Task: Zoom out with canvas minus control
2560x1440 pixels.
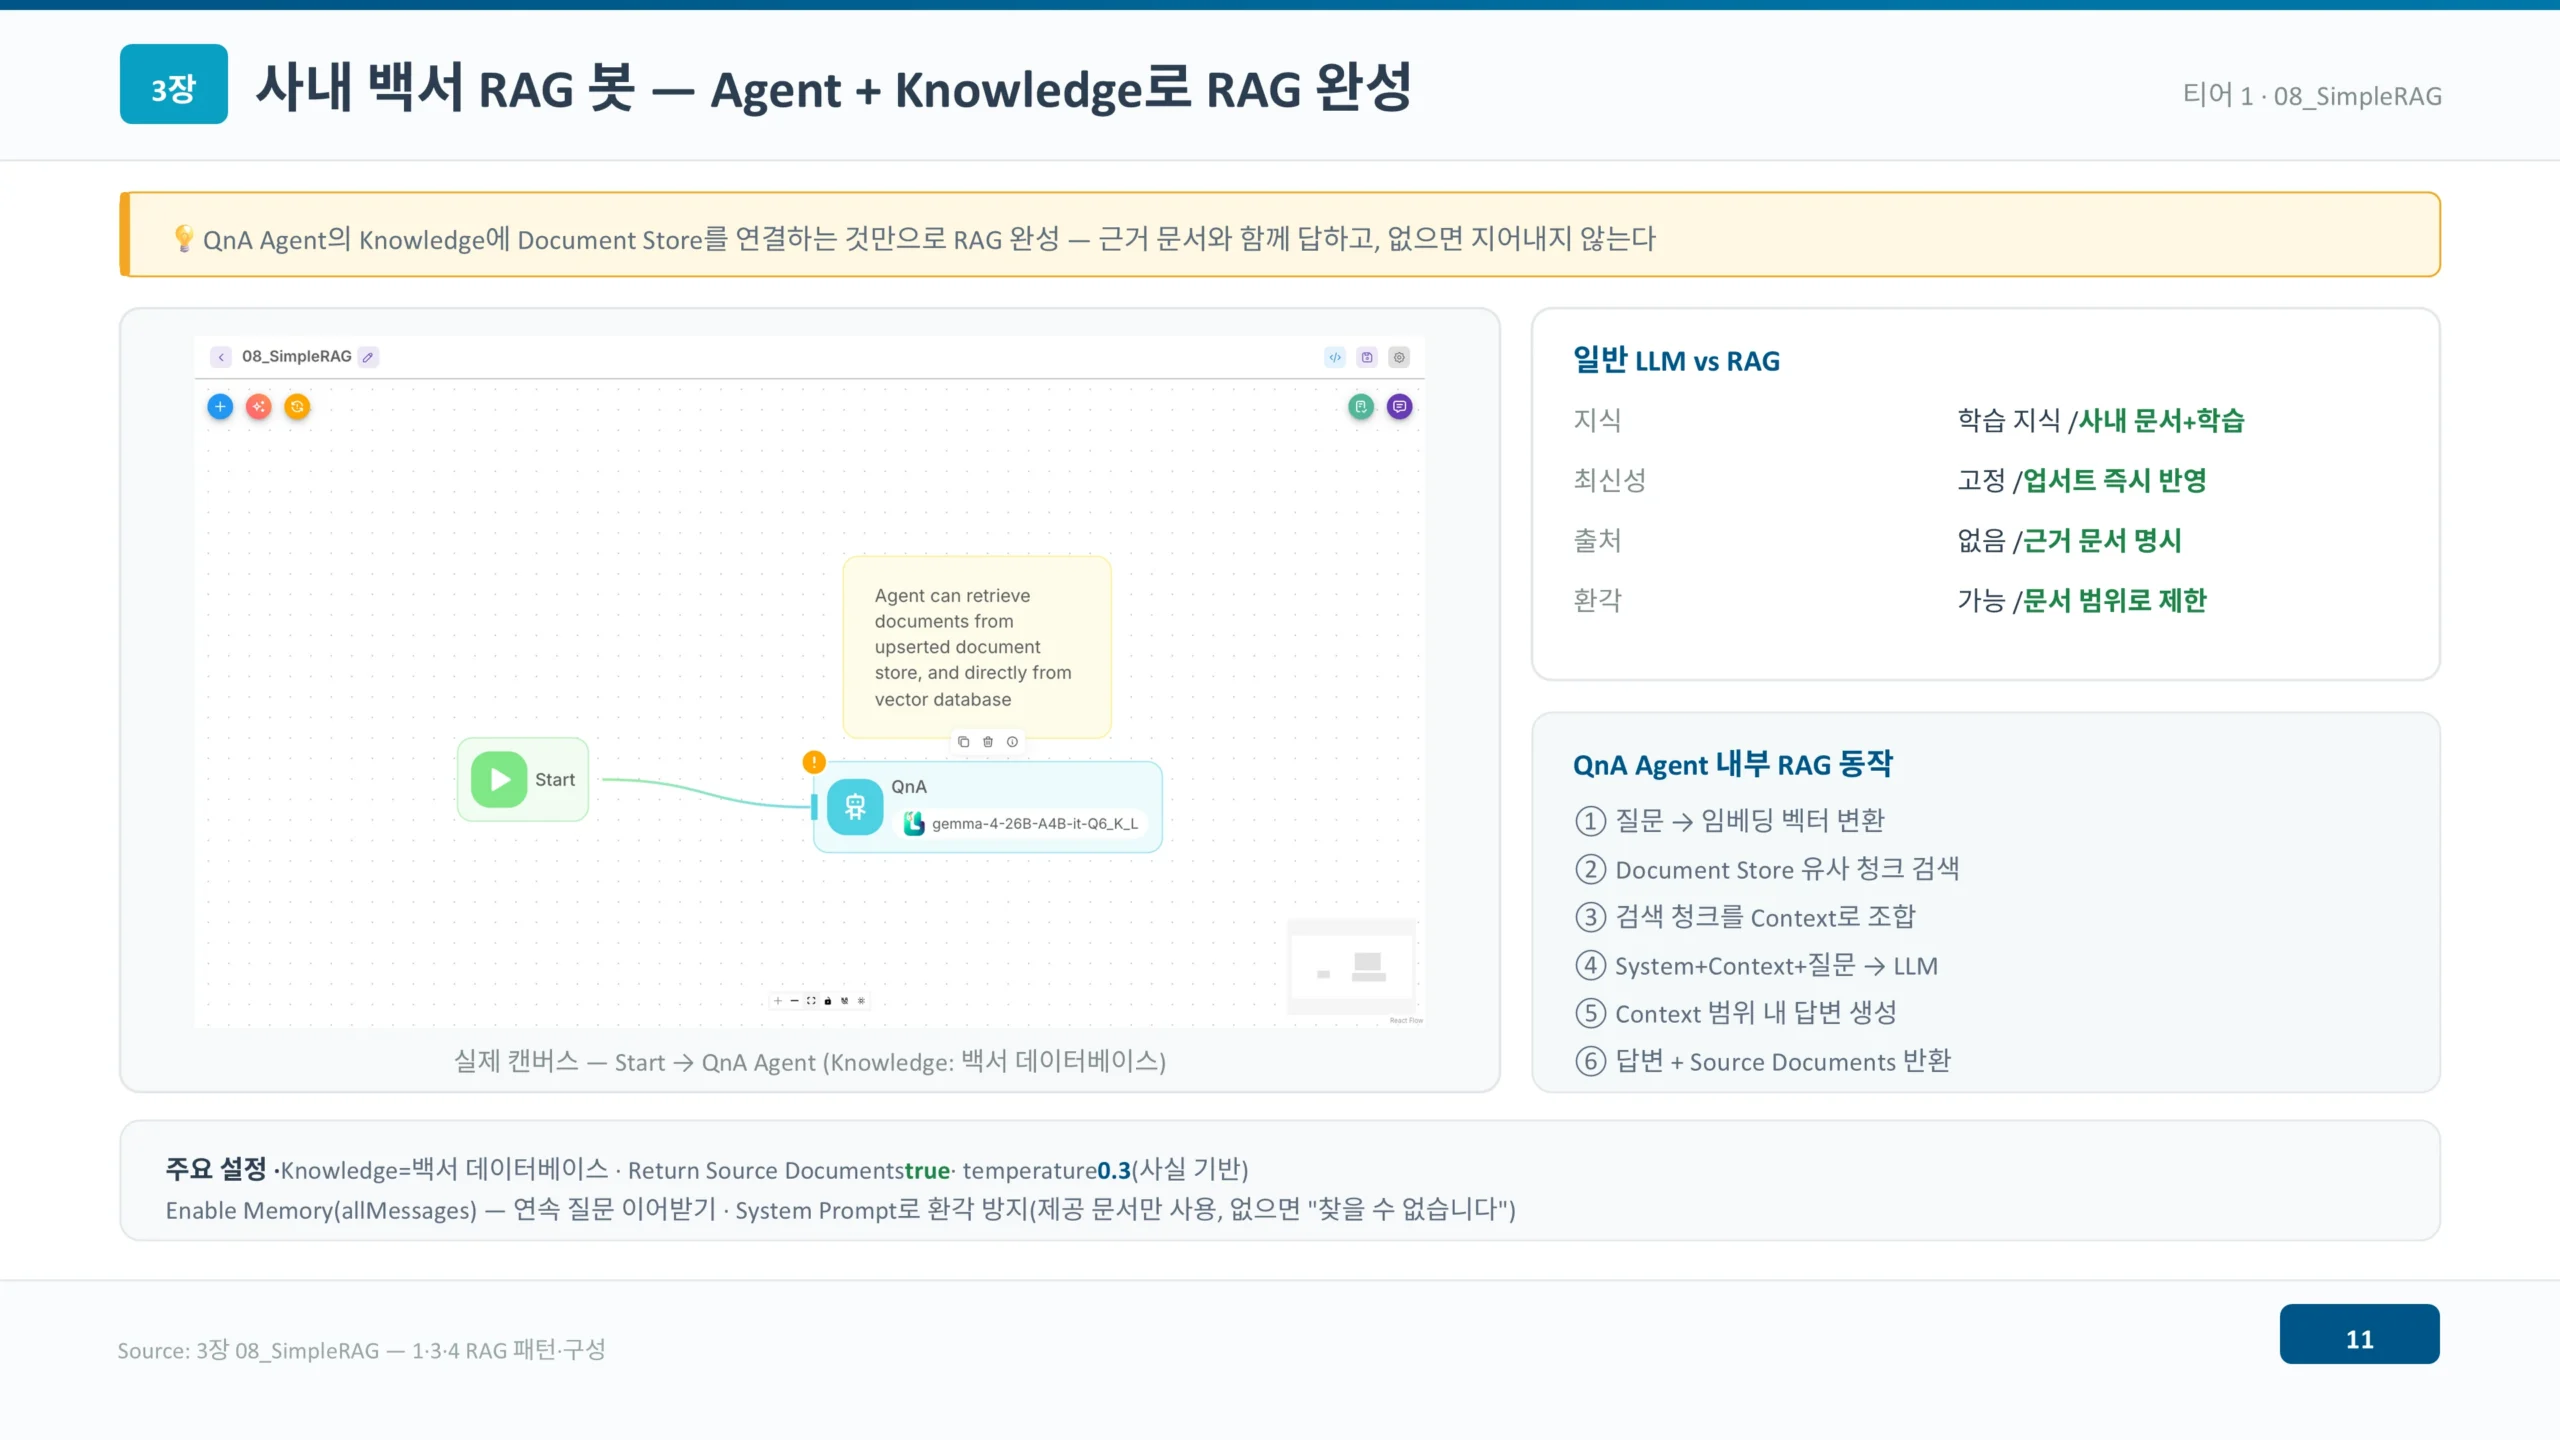Action: pyautogui.click(x=795, y=1000)
